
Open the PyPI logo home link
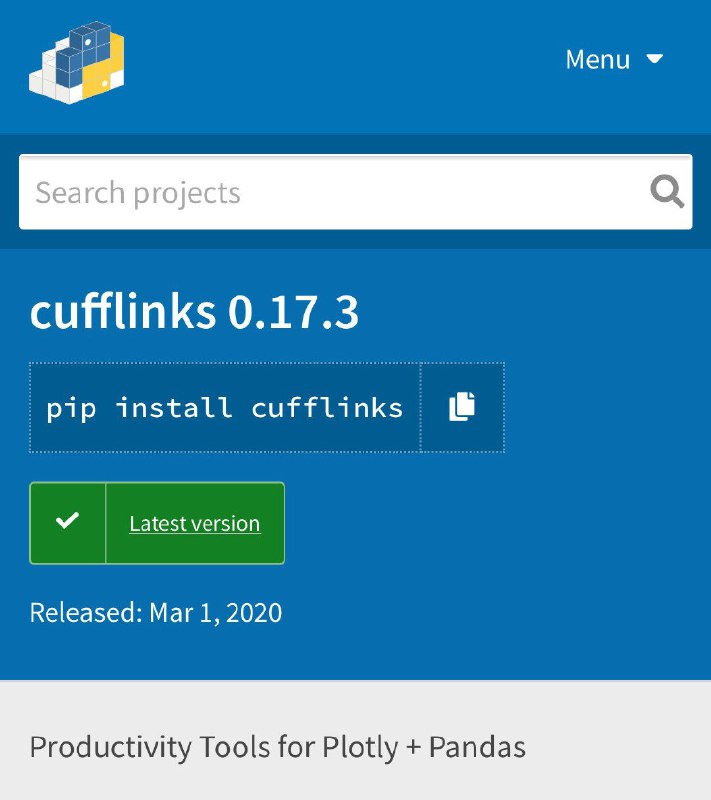[77, 62]
